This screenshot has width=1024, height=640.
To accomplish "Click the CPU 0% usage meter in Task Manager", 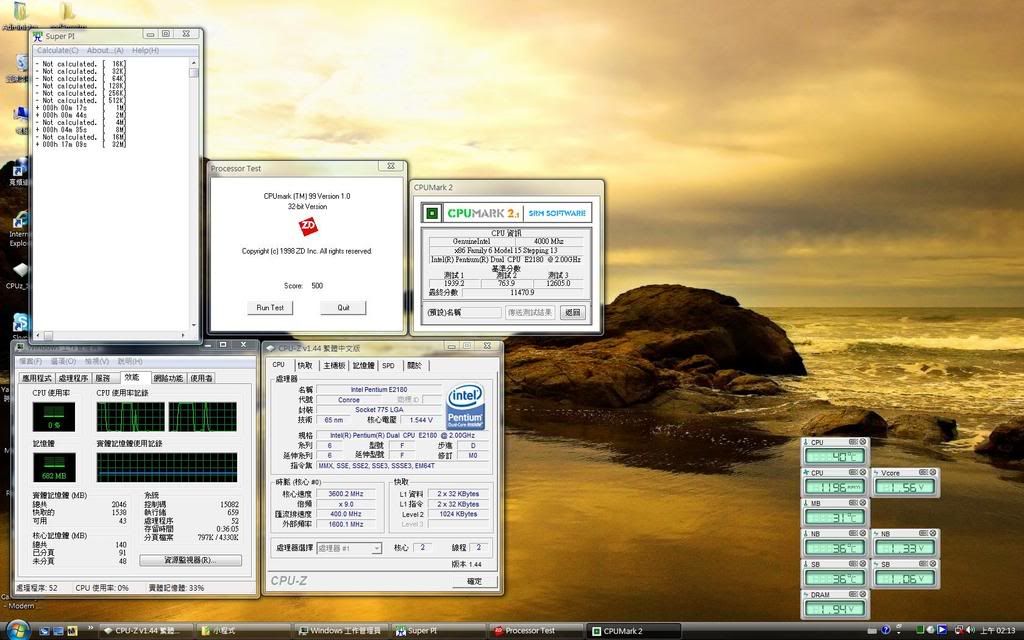I will [x=54, y=417].
